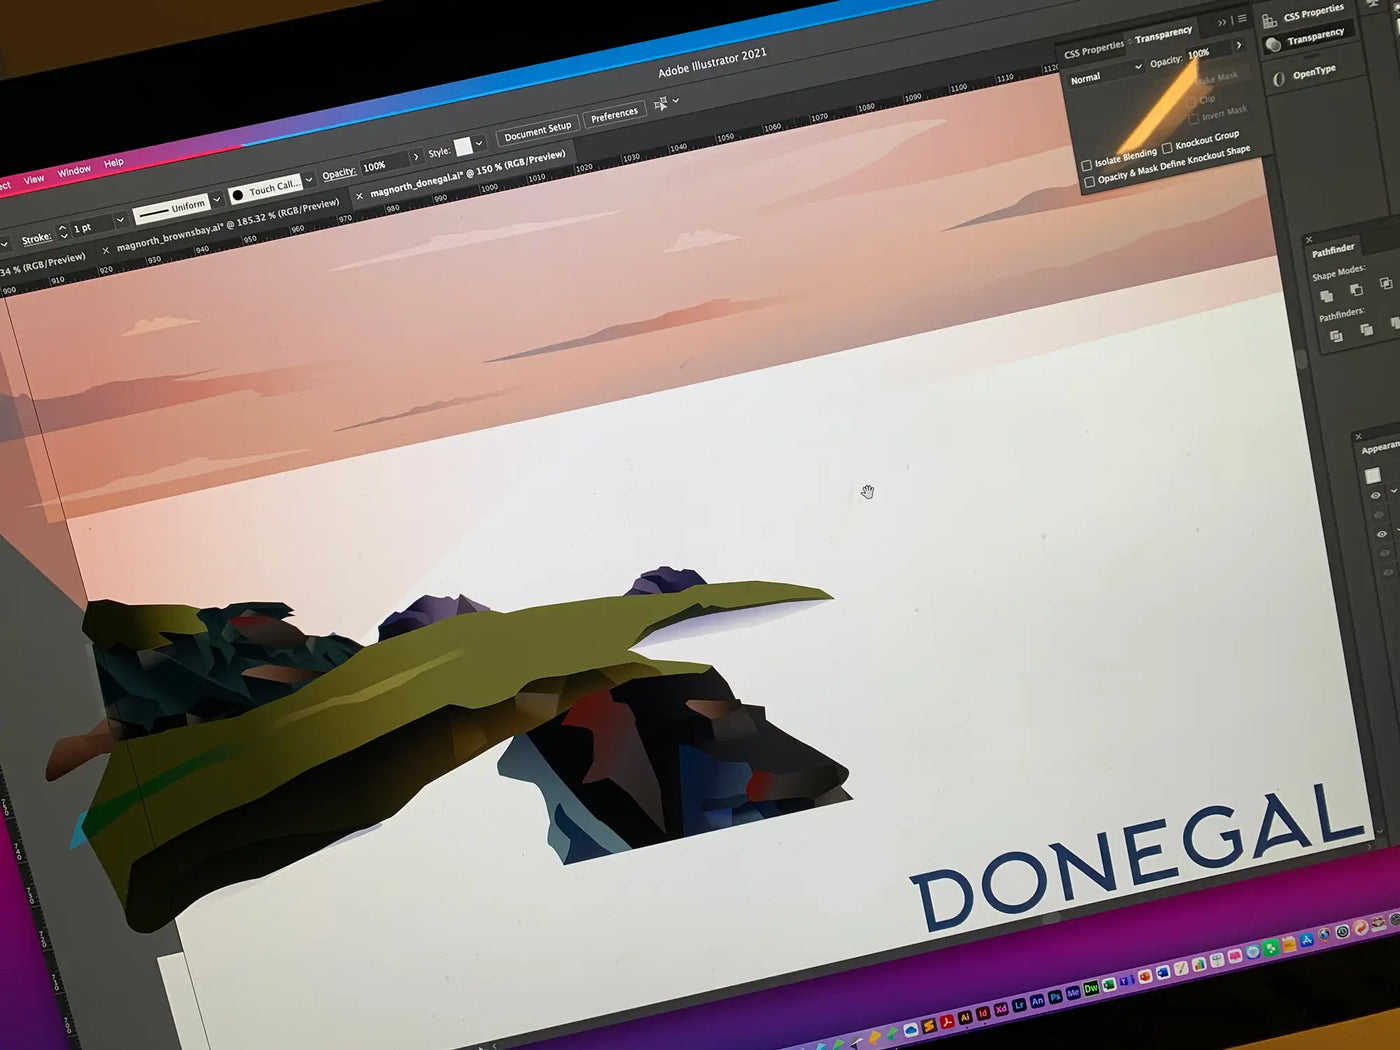The height and width of the screenshot is (1050, 1400).
Task: Open the Uniform stroke profile dropdown
Action: pyautogui.click(x=216, y=199)
